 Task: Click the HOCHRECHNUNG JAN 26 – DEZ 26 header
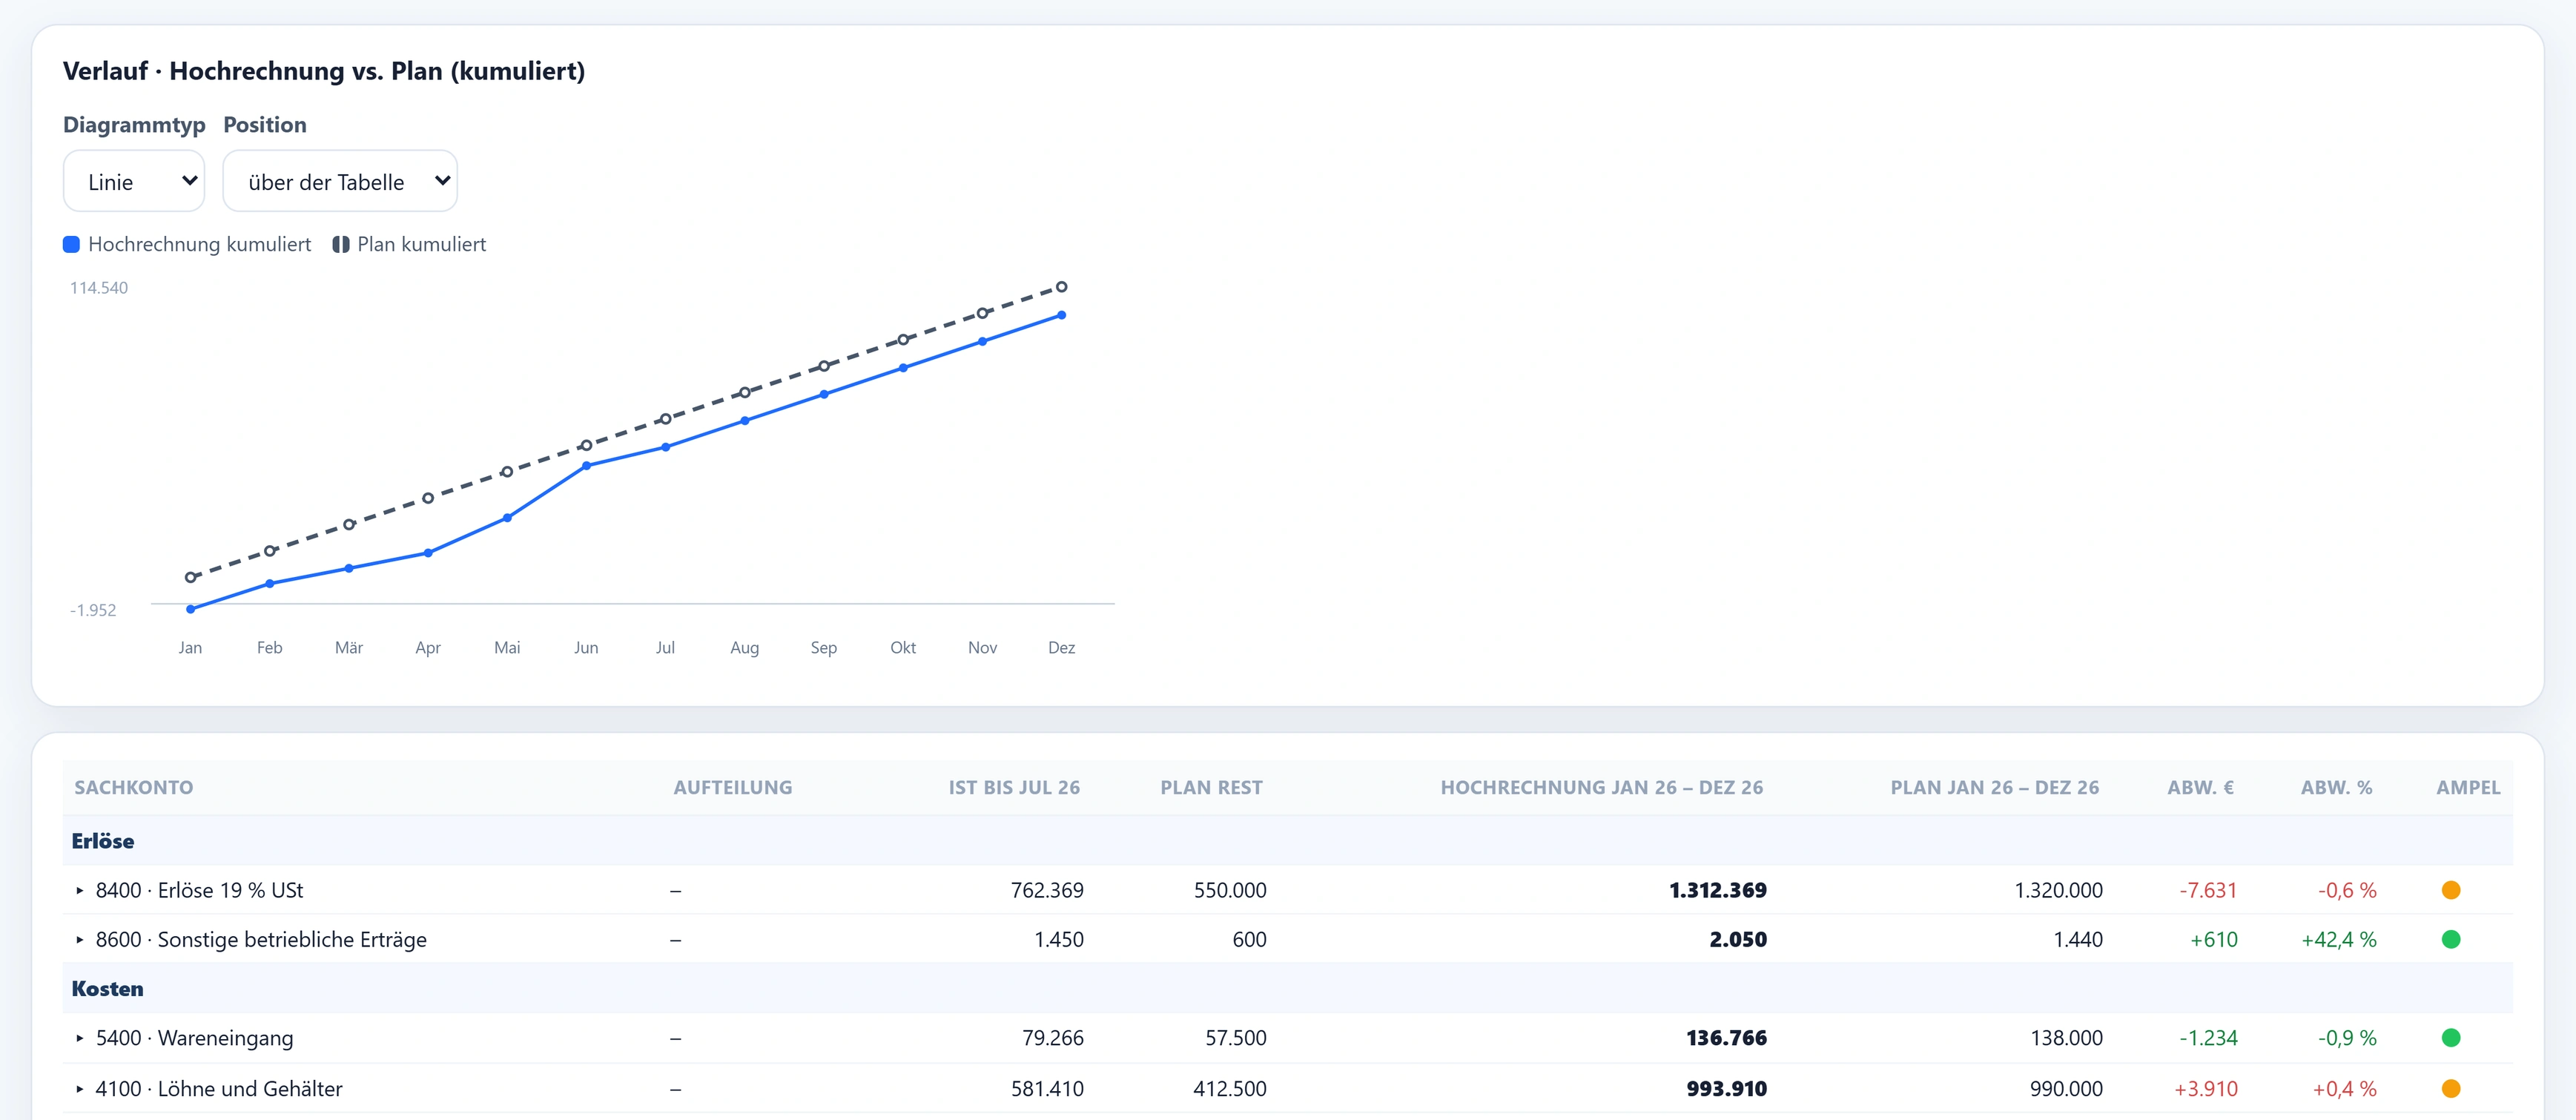pos(1602,788)
